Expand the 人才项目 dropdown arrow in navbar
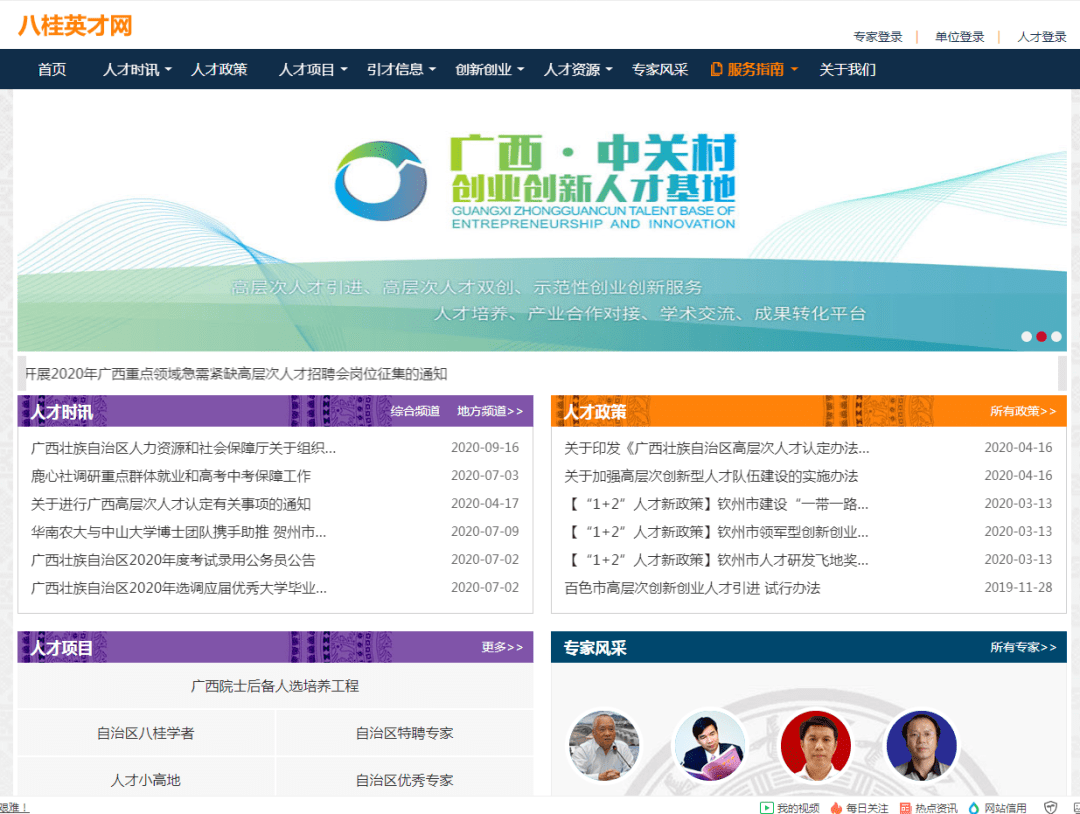The image size is (1080, 814). coord(344,70)
